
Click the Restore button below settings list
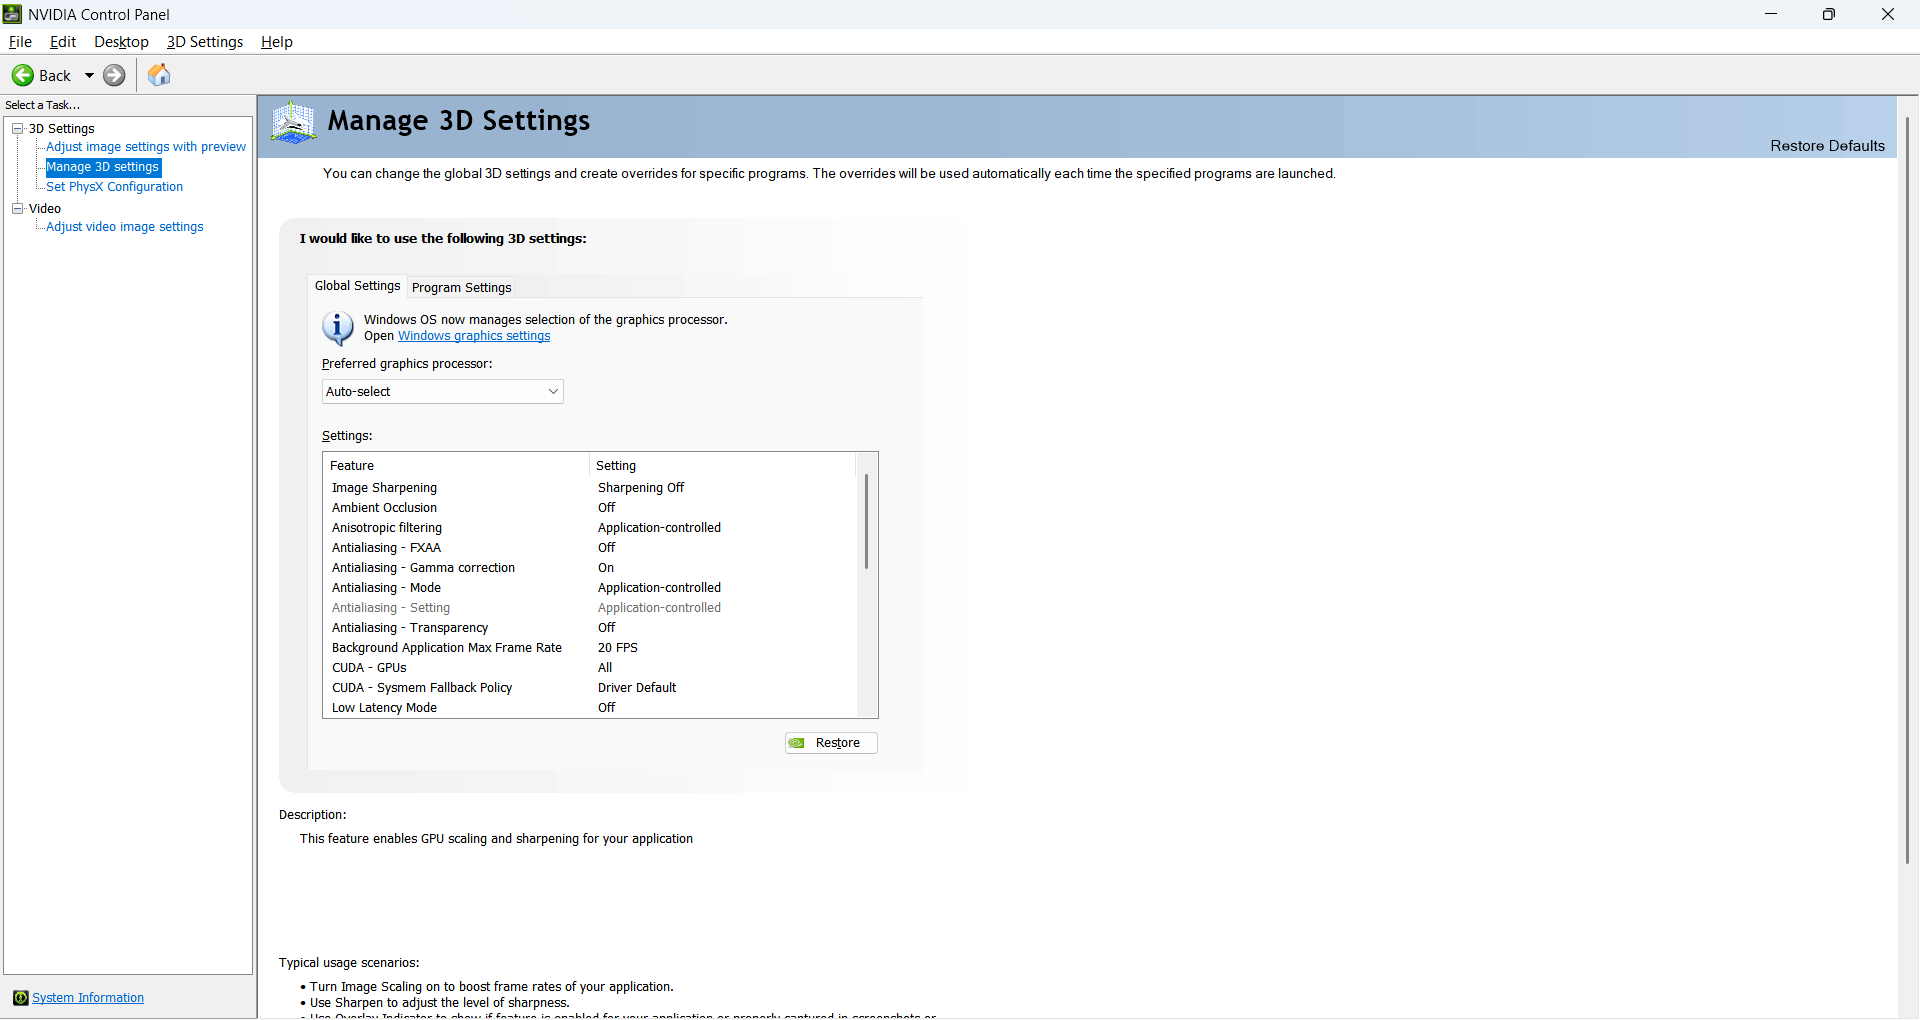(x=831, y=743)
